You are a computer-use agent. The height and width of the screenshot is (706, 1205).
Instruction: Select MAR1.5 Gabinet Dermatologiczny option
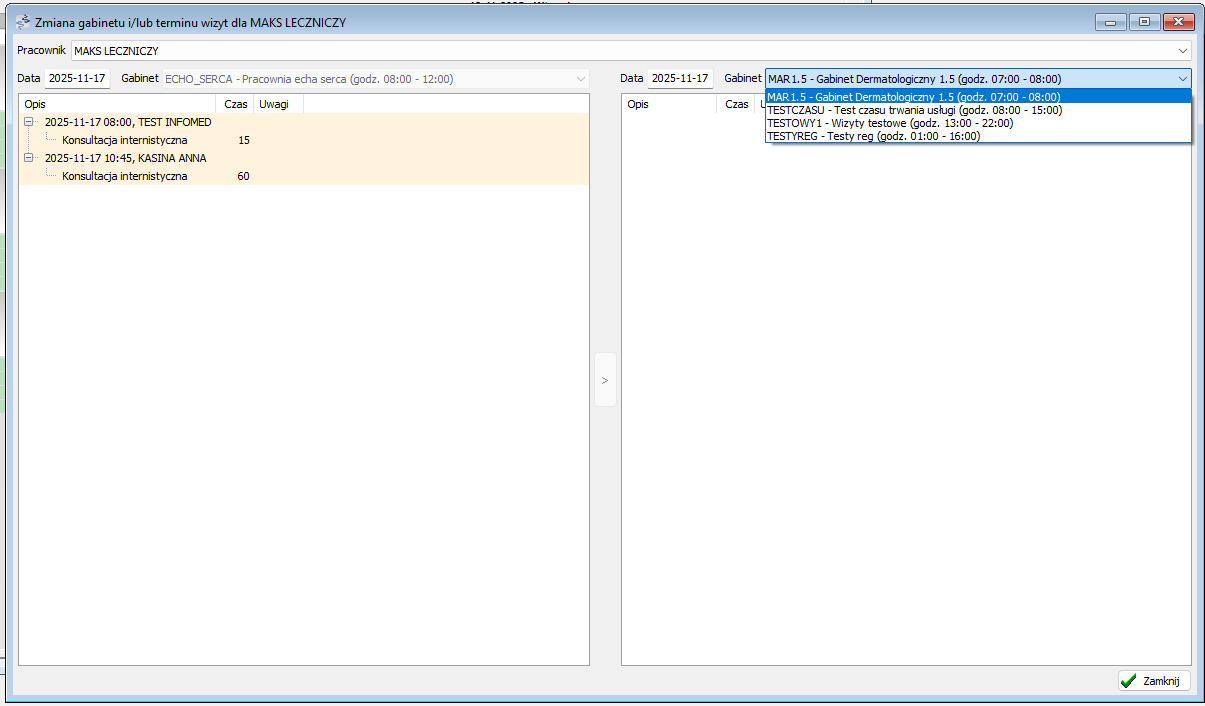(913, 97)
